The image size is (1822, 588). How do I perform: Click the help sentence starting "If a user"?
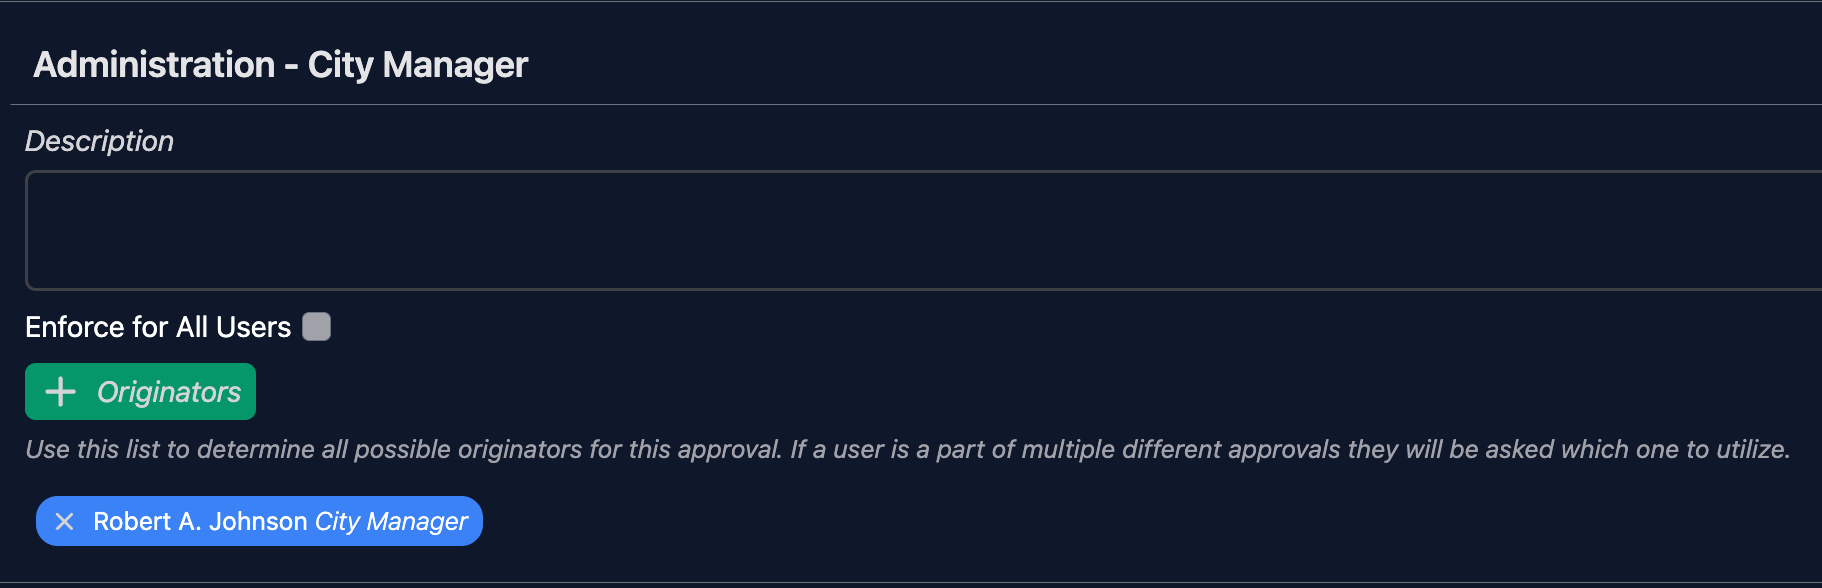pyautogui.click(x=1290, y=449)
